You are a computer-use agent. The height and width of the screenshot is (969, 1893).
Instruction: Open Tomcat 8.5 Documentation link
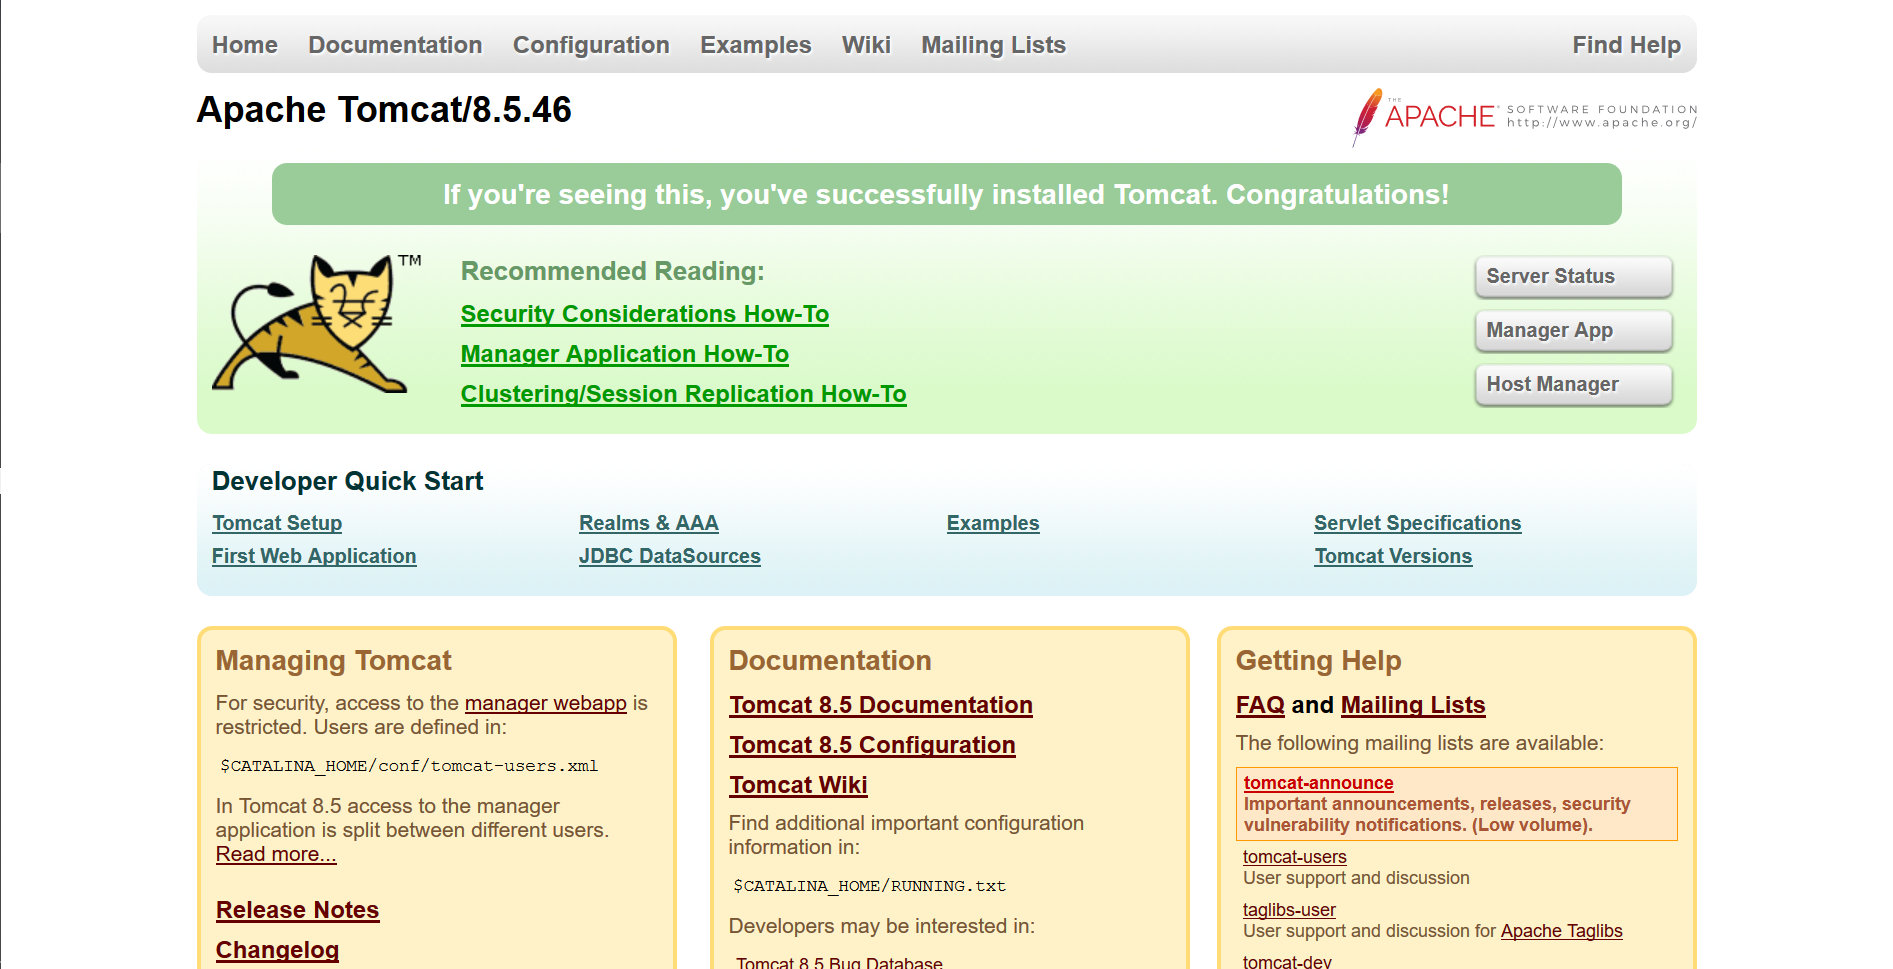pyautogui.click(x=881, y=705)
